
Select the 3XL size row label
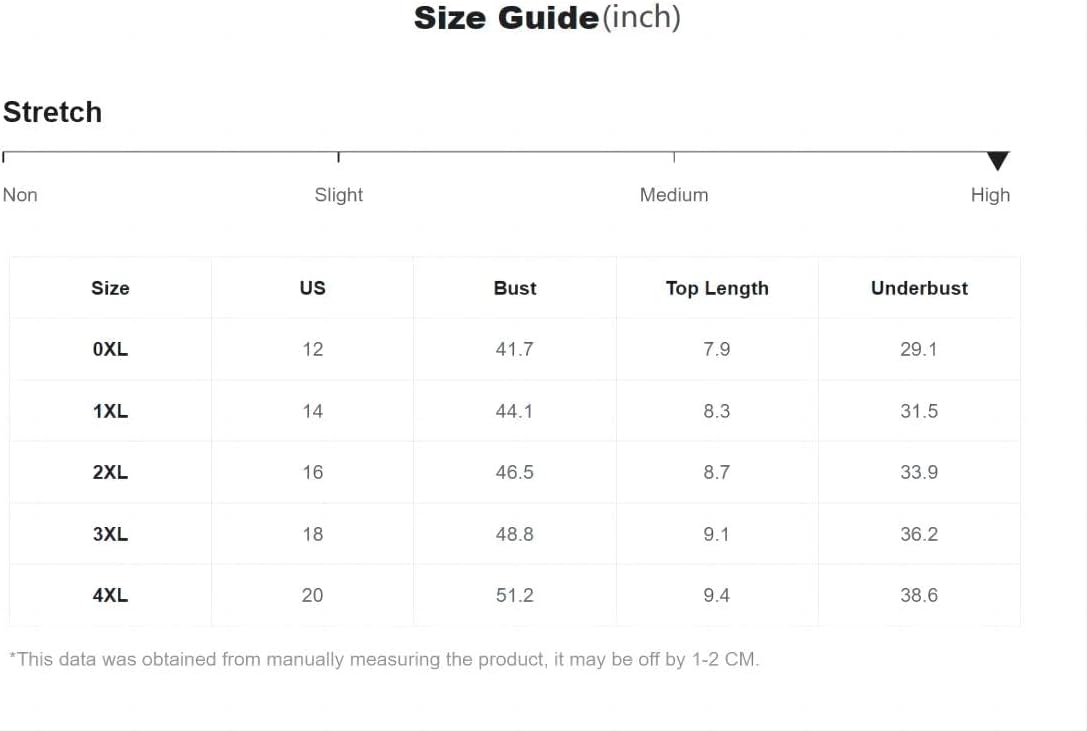click(x=110, y=534)
